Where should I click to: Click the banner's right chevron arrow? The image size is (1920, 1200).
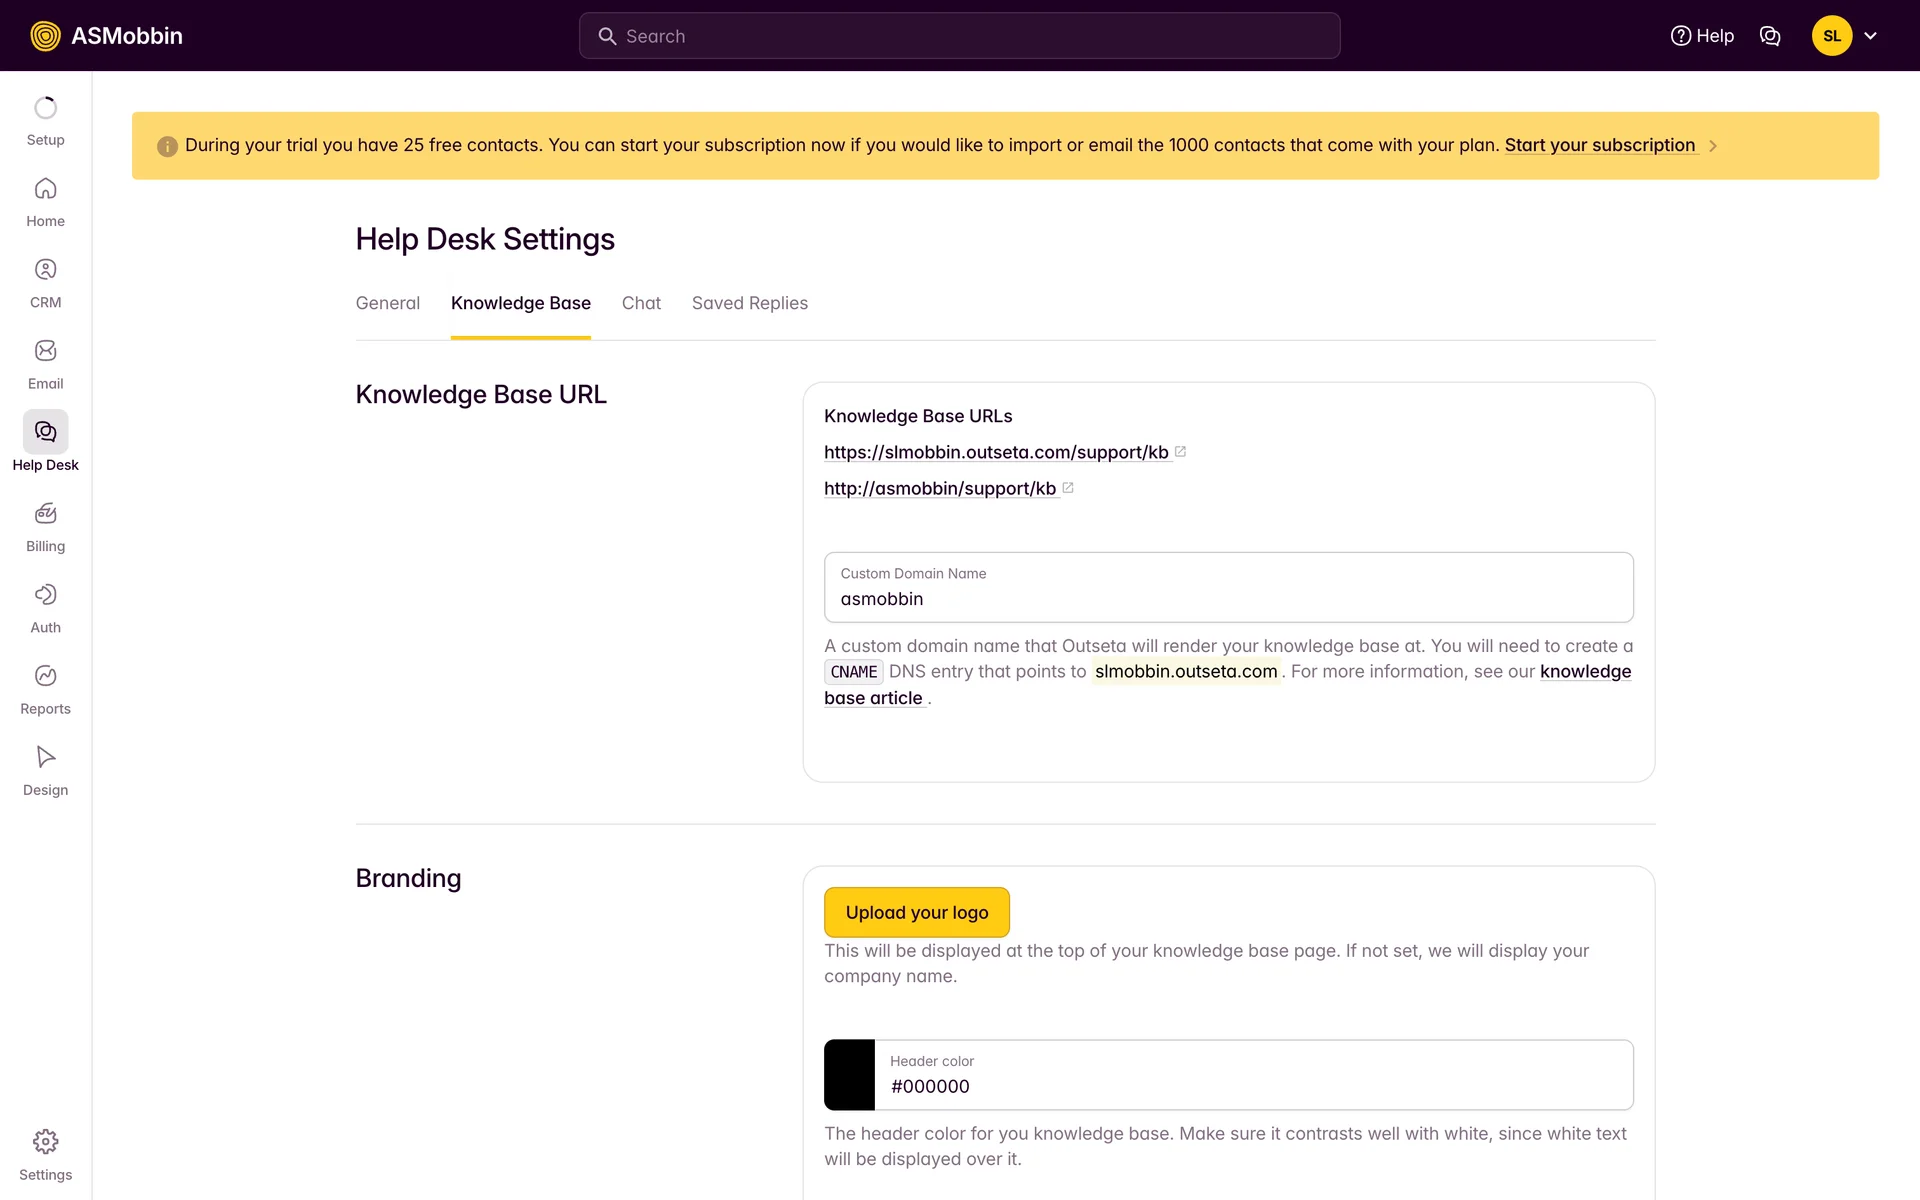(x=1713, y=146)
